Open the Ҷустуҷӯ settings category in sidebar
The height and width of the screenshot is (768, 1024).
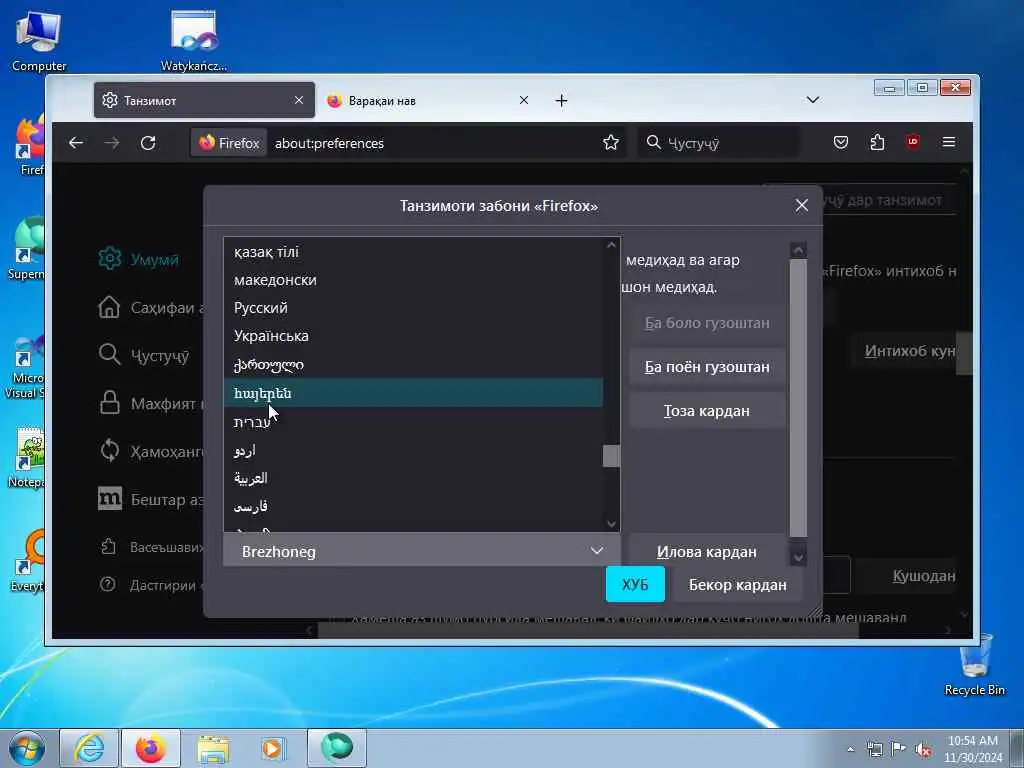[x=144, y=355]
